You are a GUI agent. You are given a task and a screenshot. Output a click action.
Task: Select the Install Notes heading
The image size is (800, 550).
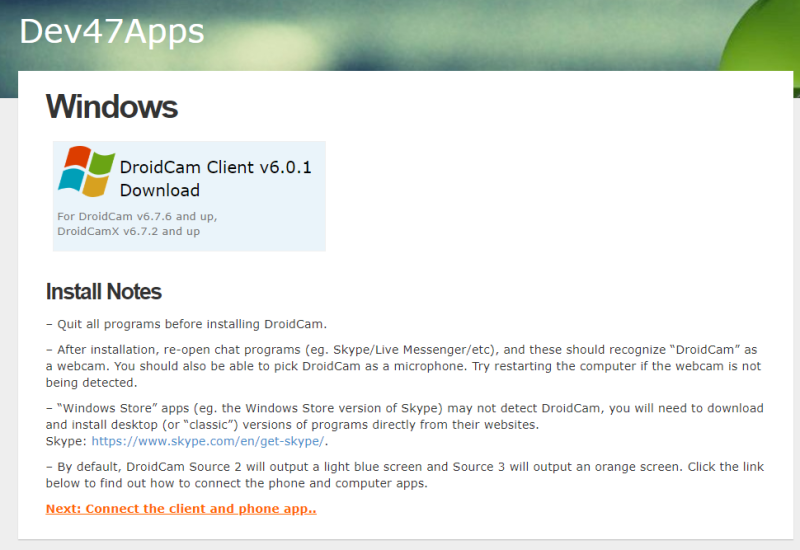point(104,292)
